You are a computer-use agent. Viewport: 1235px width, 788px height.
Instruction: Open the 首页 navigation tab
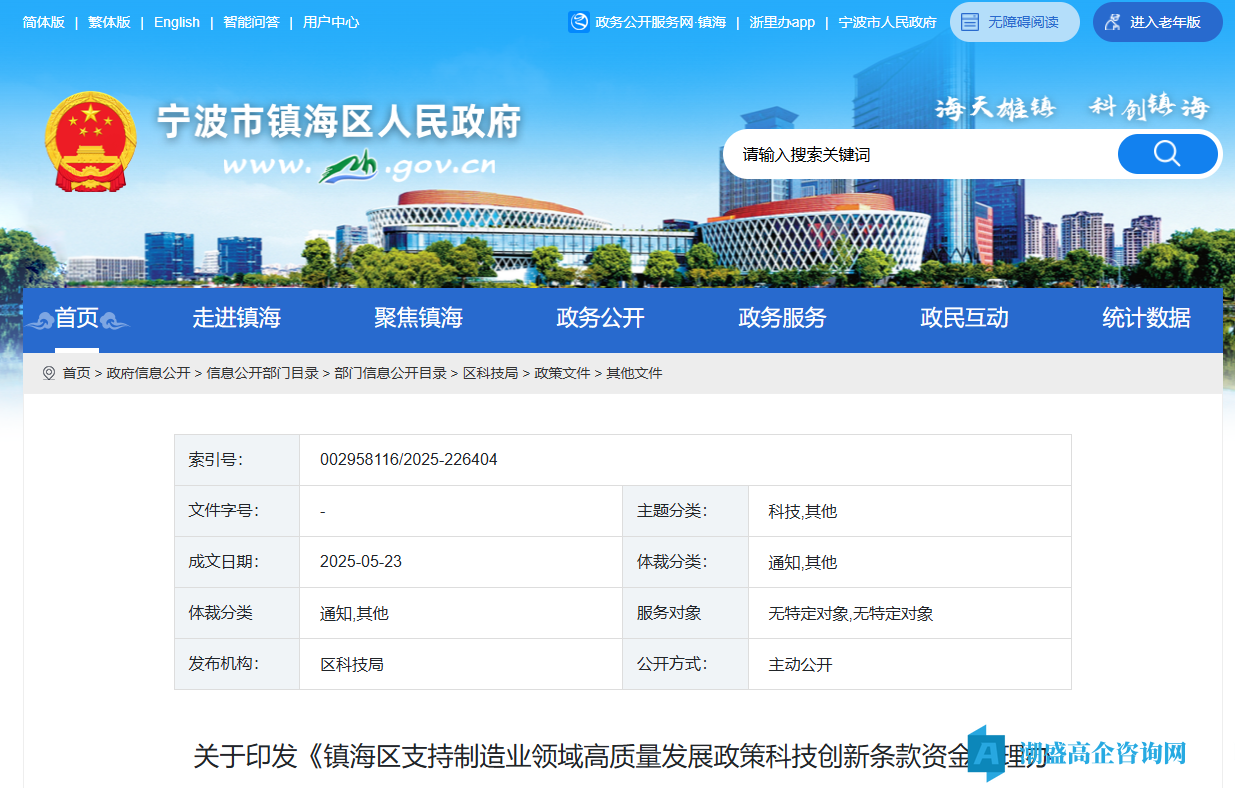point(77,318)
